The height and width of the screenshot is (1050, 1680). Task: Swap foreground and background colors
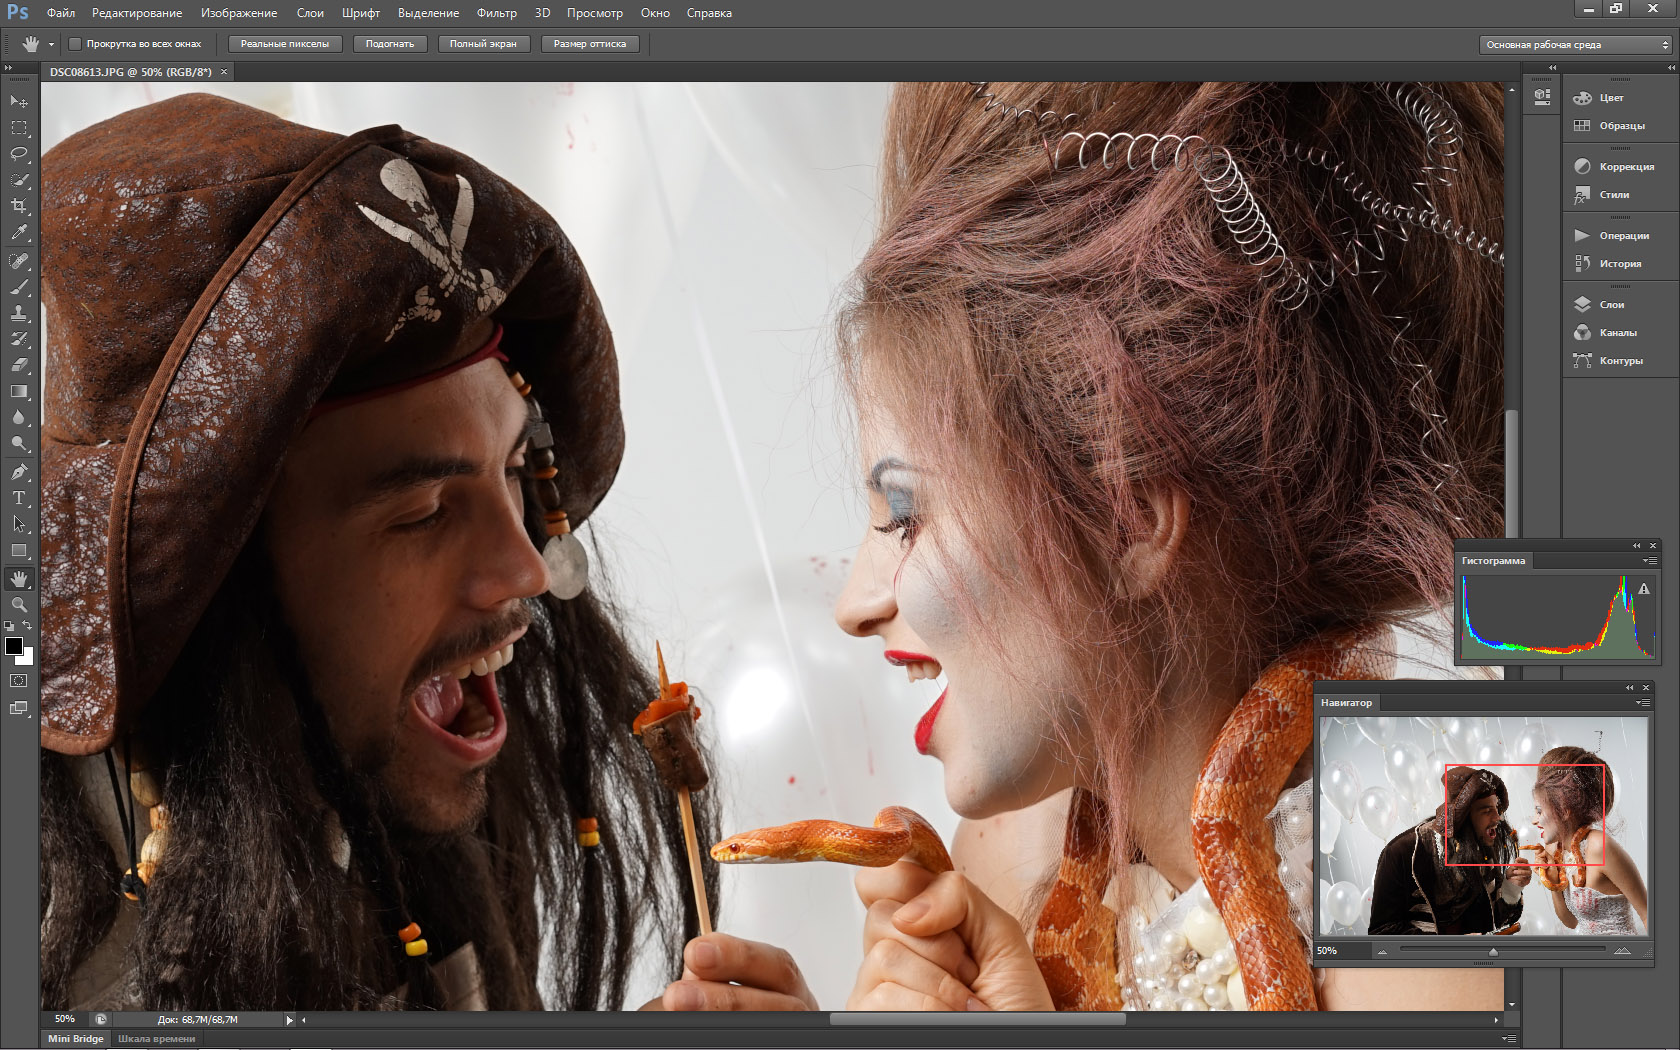[x=28, y=626]
